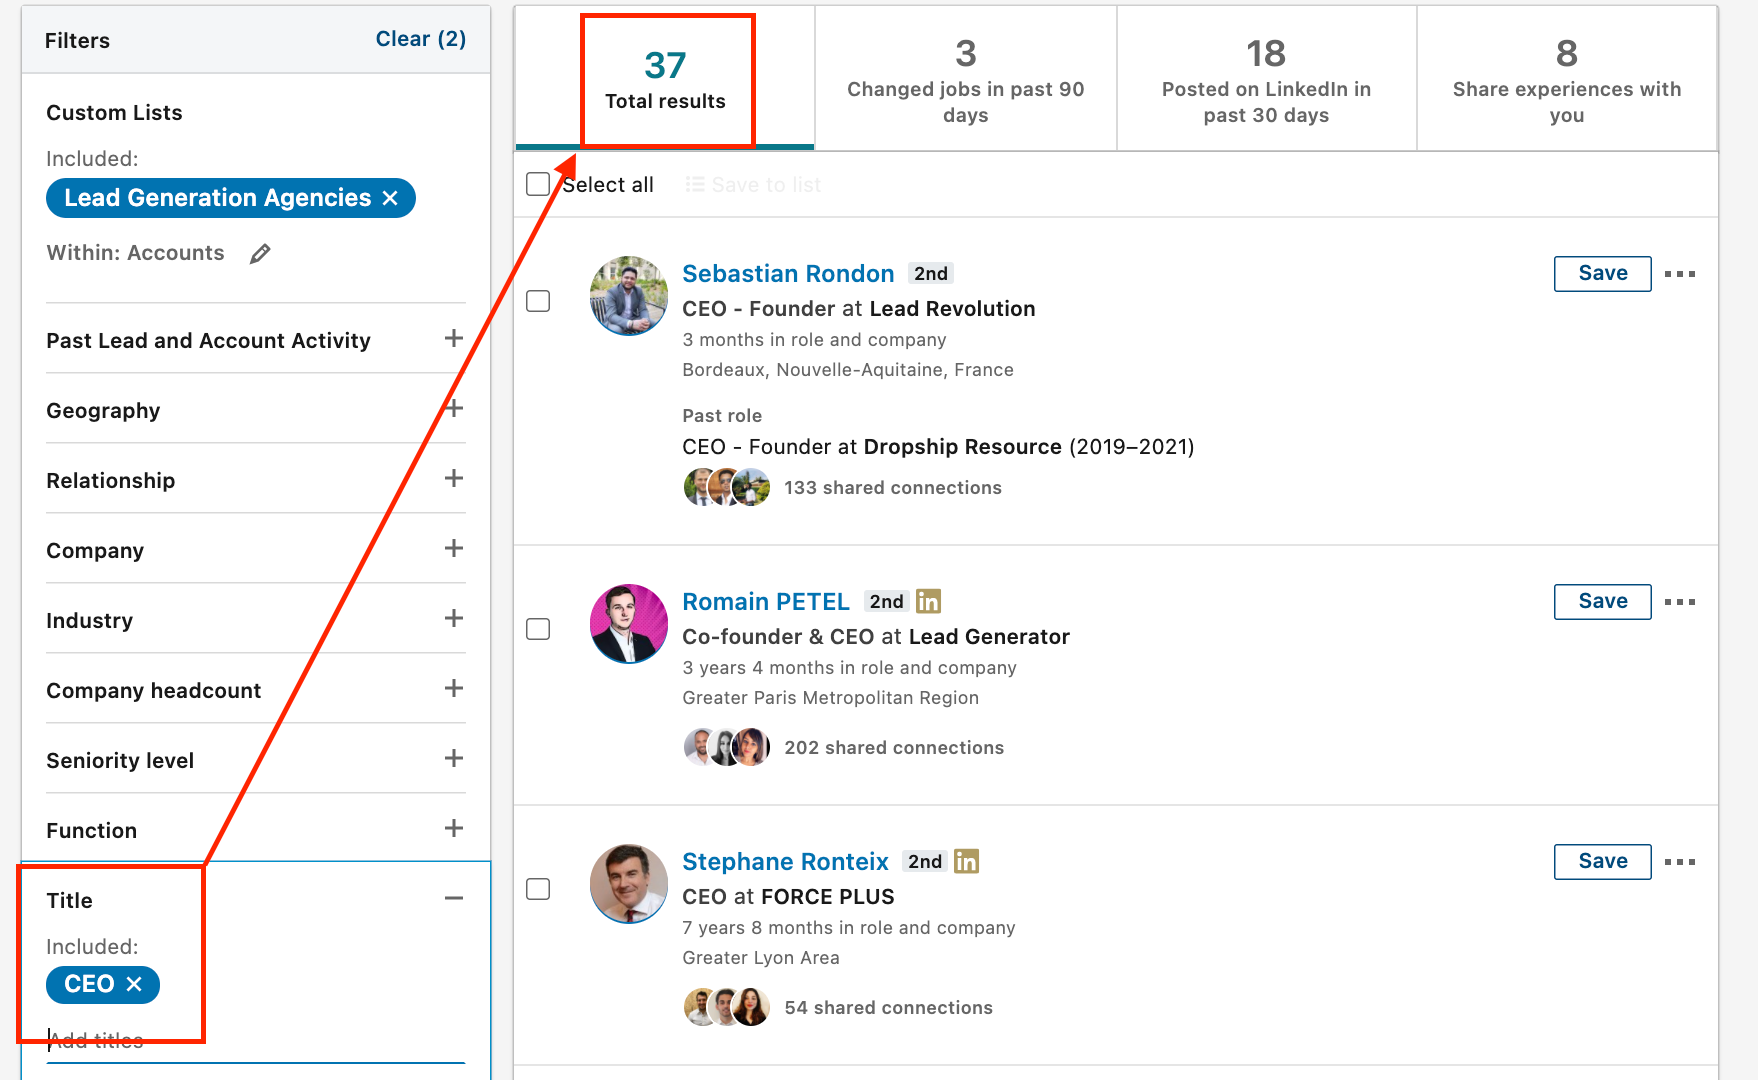
Task: Open Sebastian Rondon's profile photo
Action: click(629, 296)
